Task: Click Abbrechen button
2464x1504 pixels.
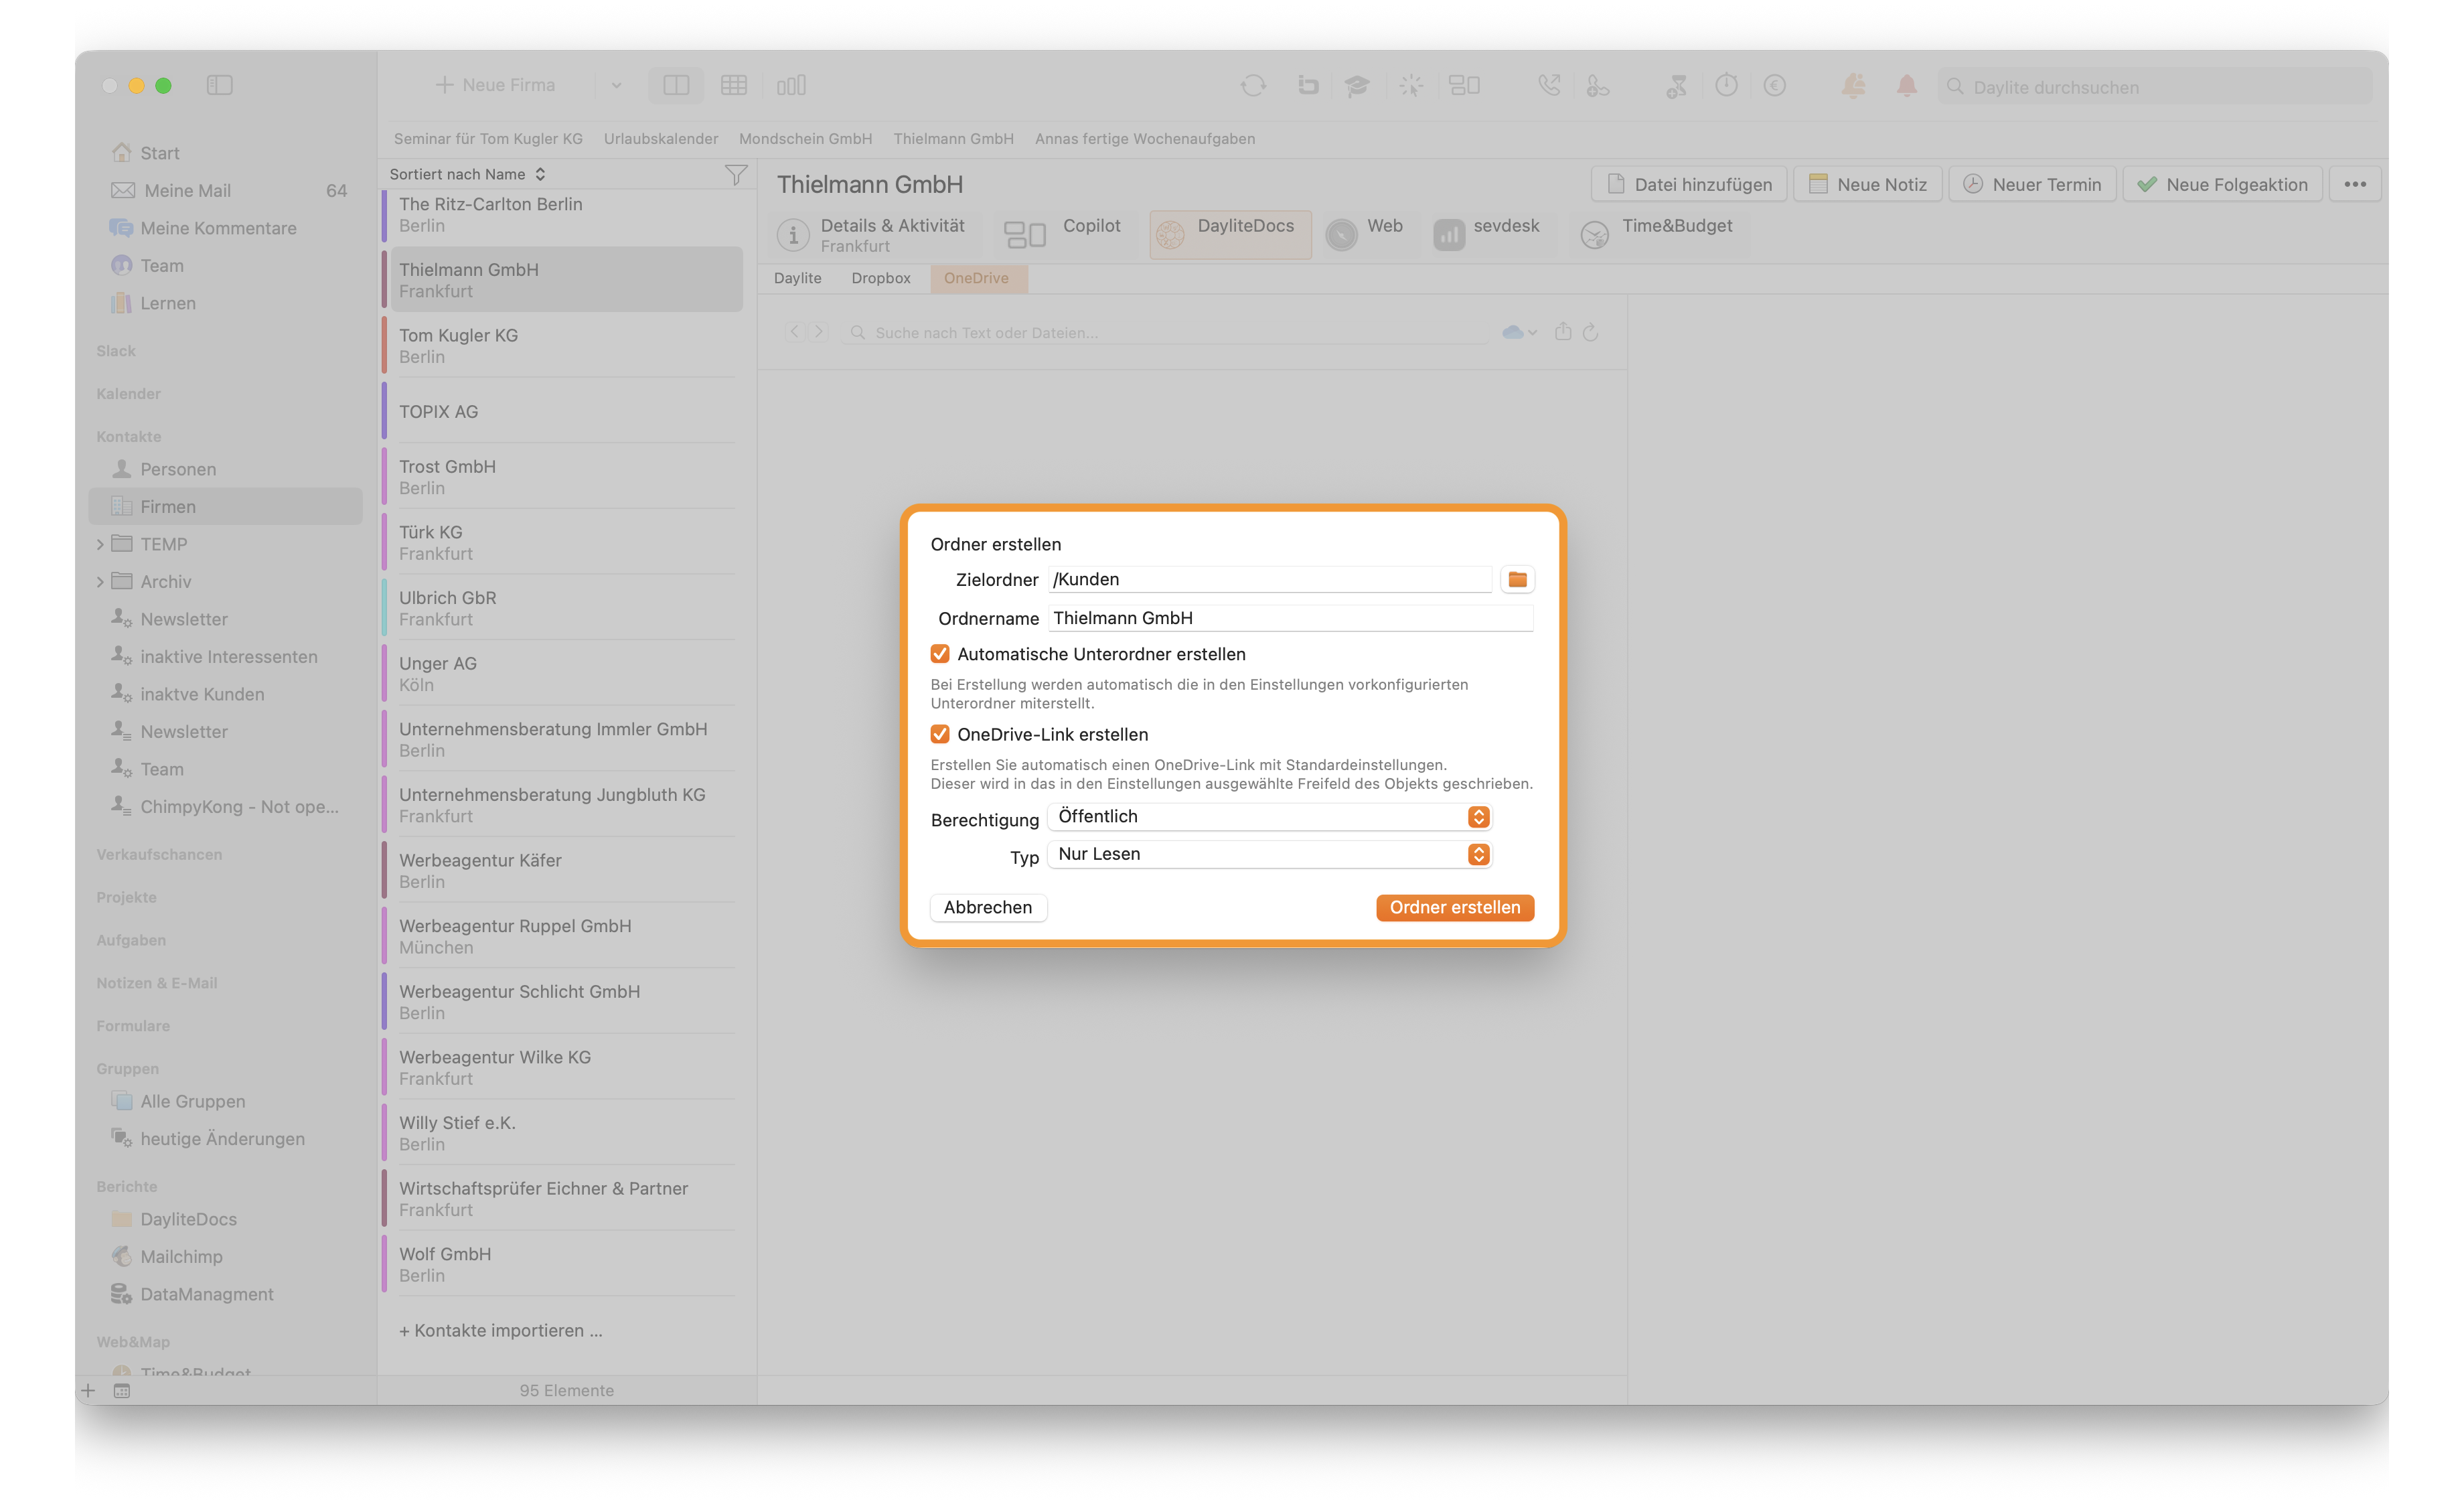Action: coord(987,907)
